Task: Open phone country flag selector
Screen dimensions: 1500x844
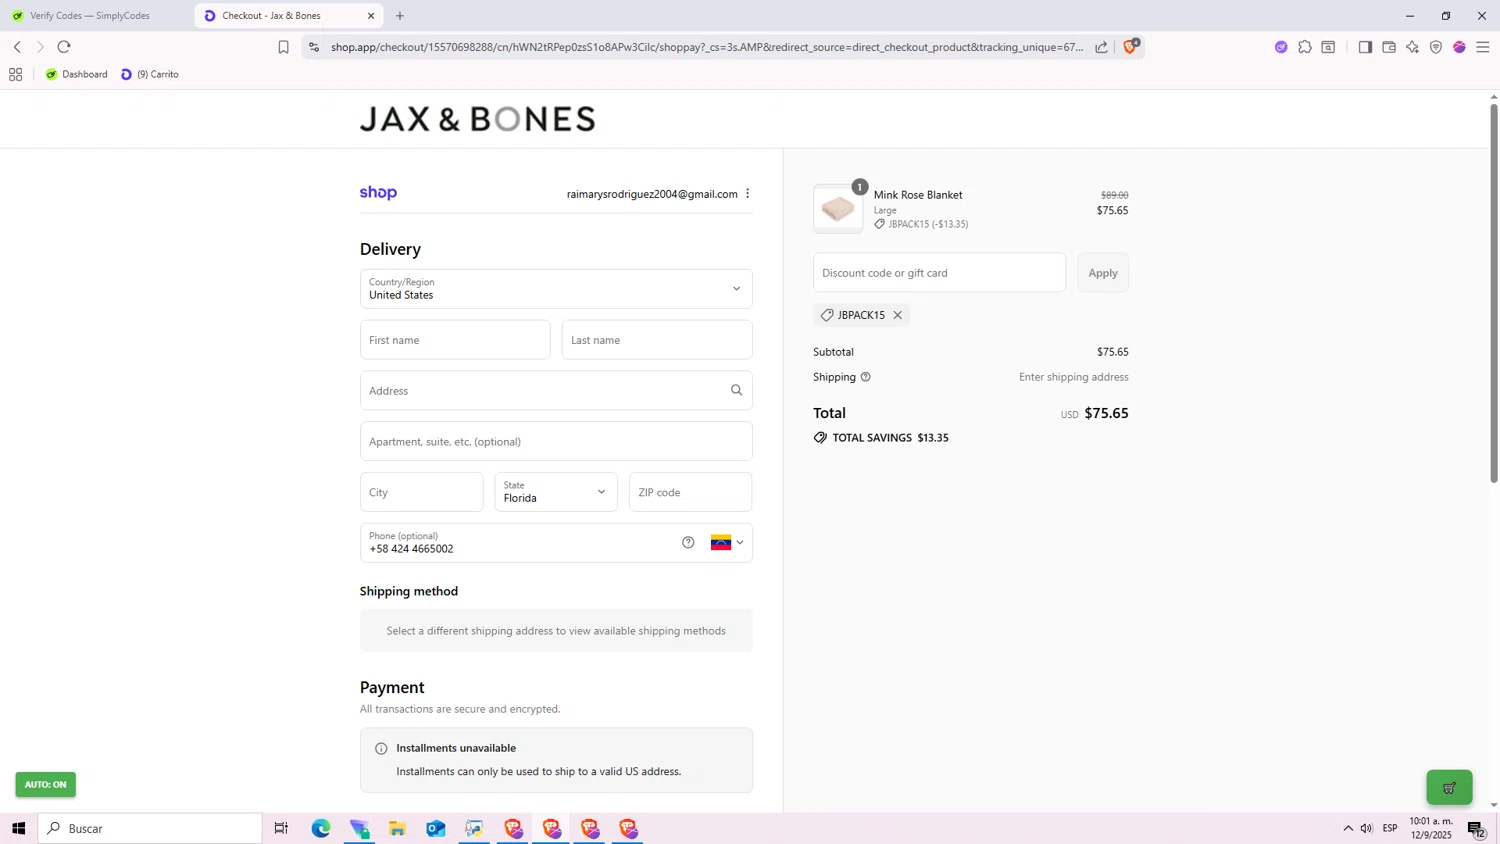Action: (x=727, y=543)
